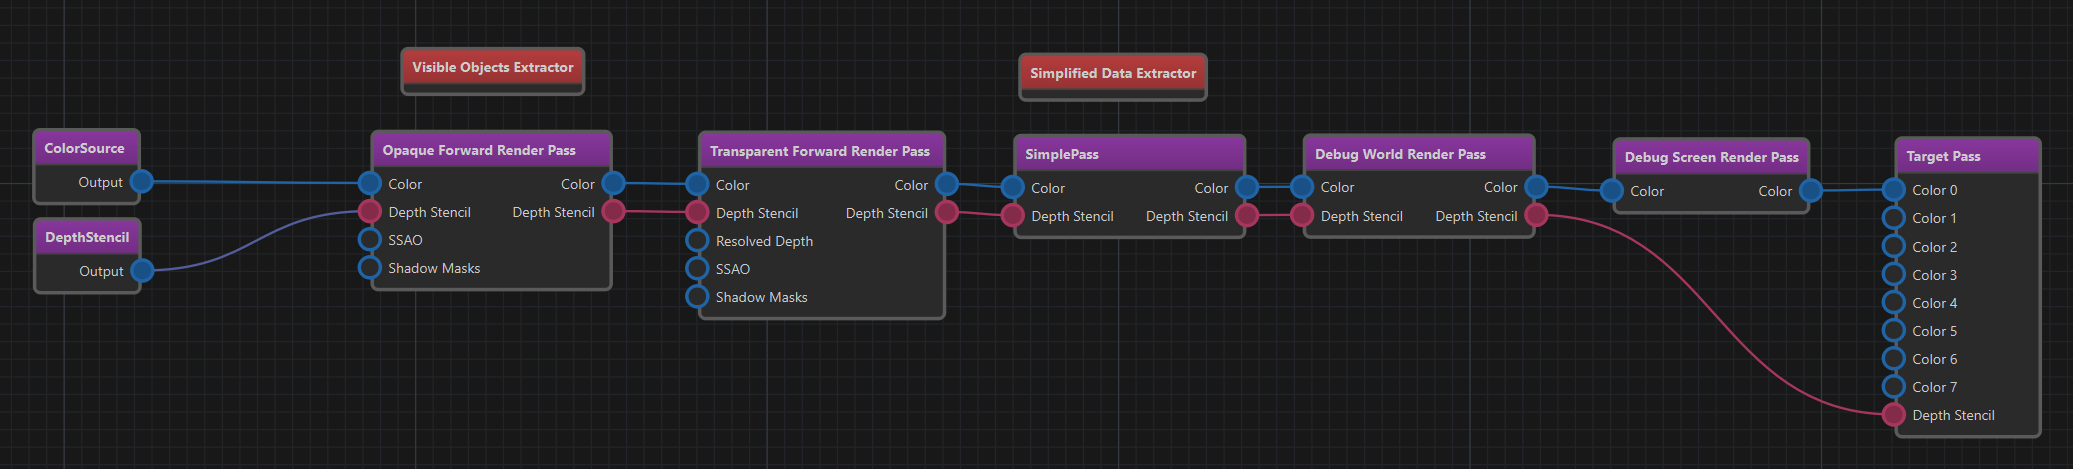
Task: Click Transparent pass Shadow Masks socket
Action: point(697,297)
